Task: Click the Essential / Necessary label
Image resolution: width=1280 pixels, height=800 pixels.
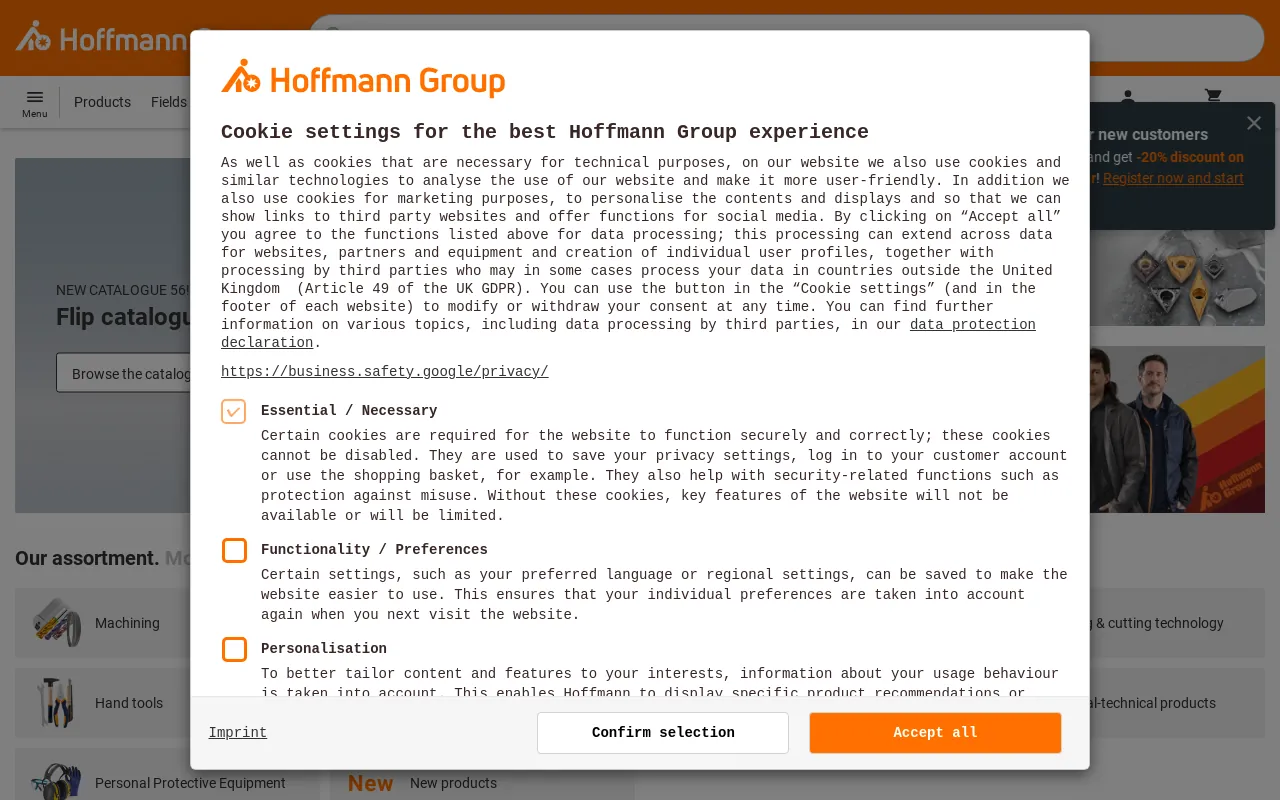Action: [x=349, y=411]
